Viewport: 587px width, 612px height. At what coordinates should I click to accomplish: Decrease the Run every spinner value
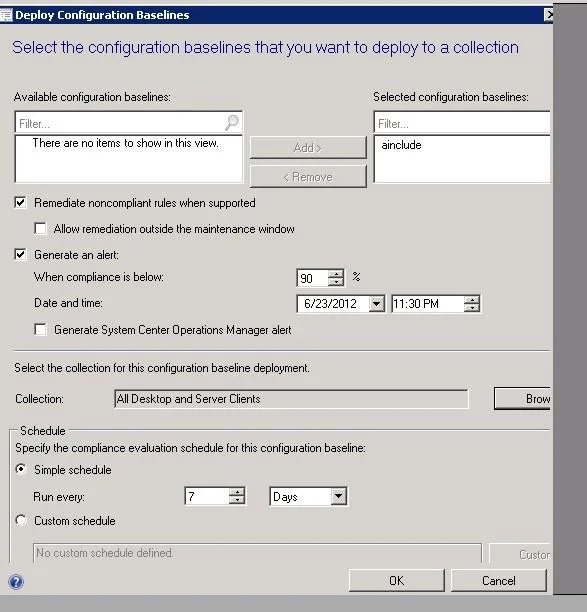coord(237,500)
